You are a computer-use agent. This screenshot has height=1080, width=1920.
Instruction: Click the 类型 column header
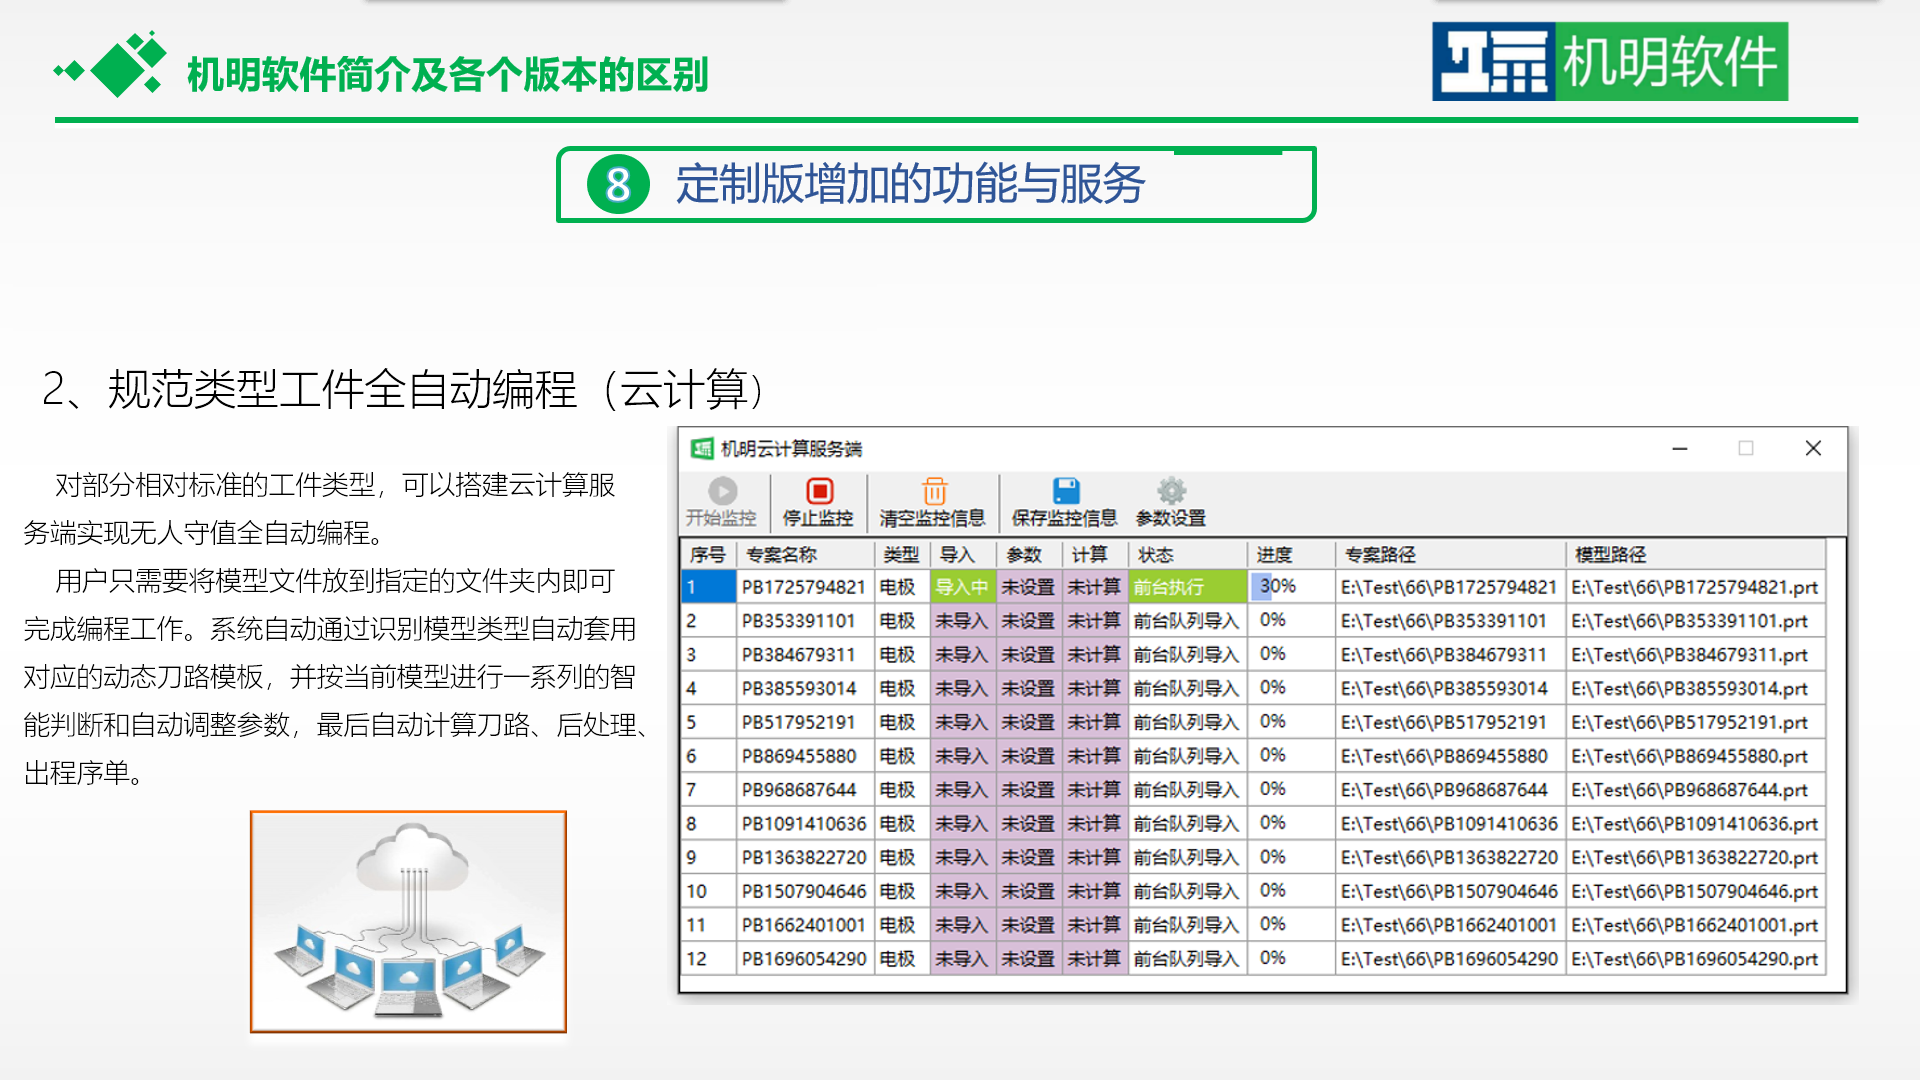click(x=901, y=555)
